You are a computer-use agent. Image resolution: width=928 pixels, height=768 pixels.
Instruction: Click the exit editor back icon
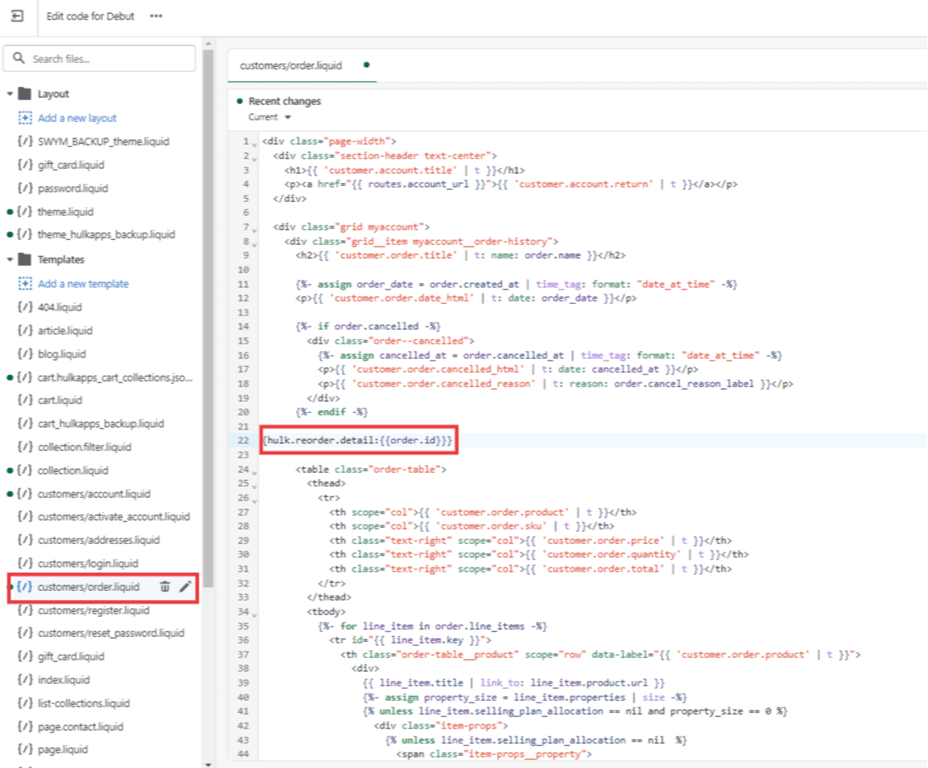coord(18,16)
